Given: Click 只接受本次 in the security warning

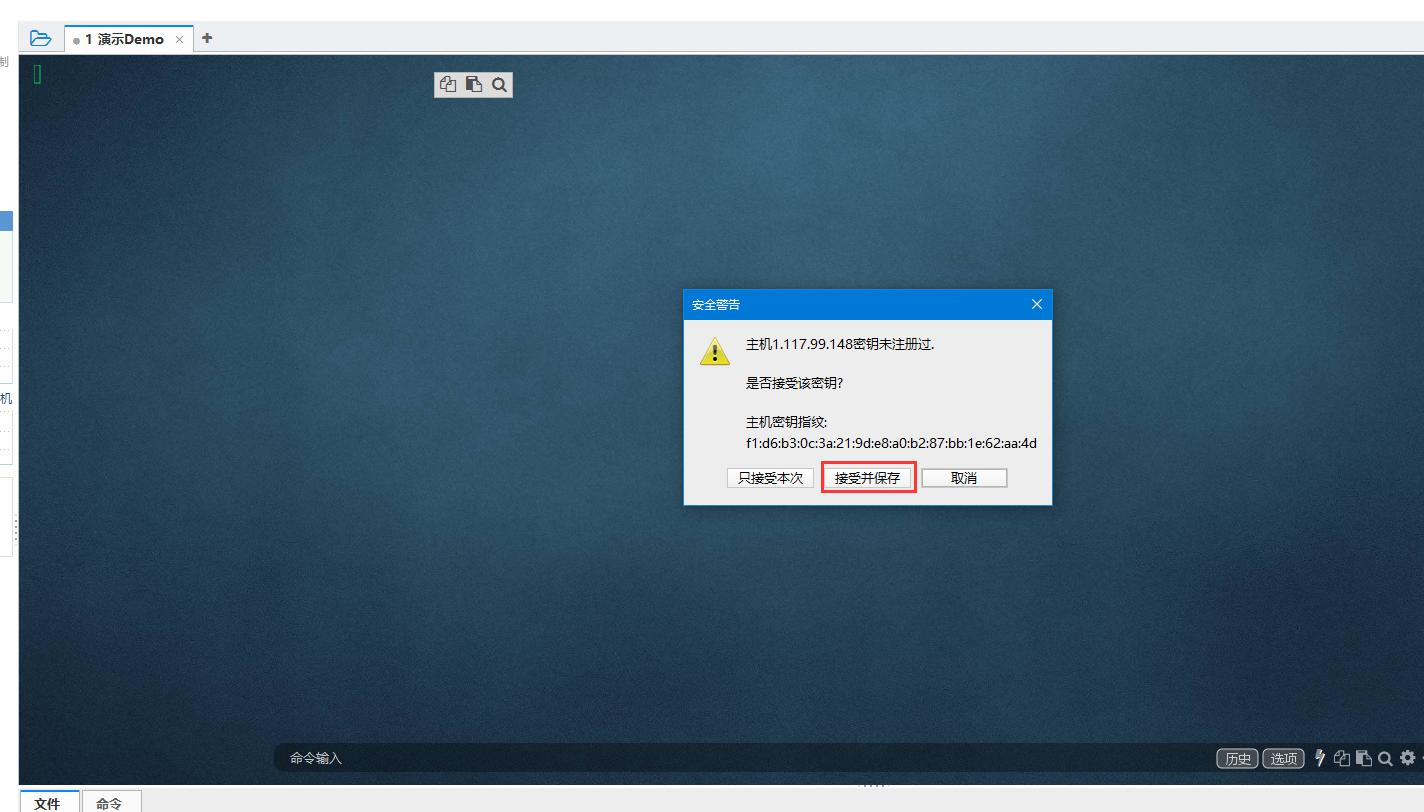Looking at the screenshot, I should pos(770,478).
